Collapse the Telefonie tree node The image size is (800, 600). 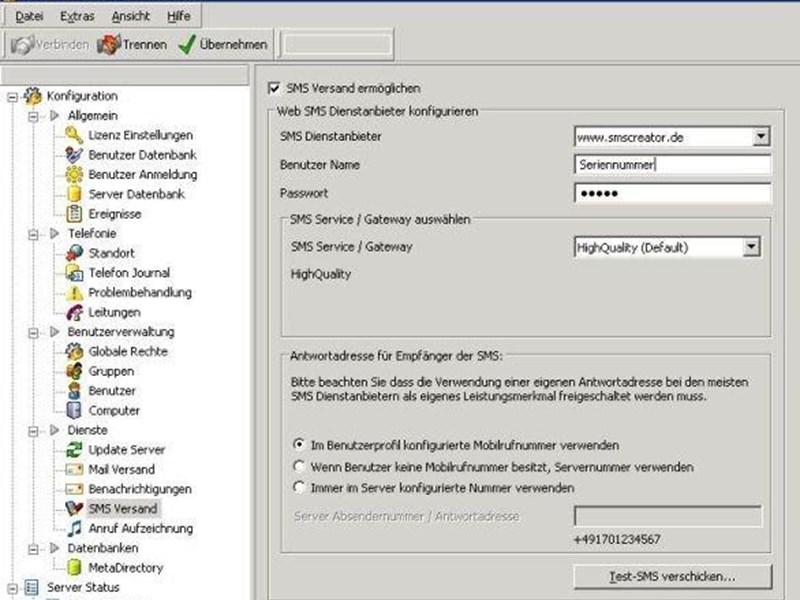coord(34,234)
